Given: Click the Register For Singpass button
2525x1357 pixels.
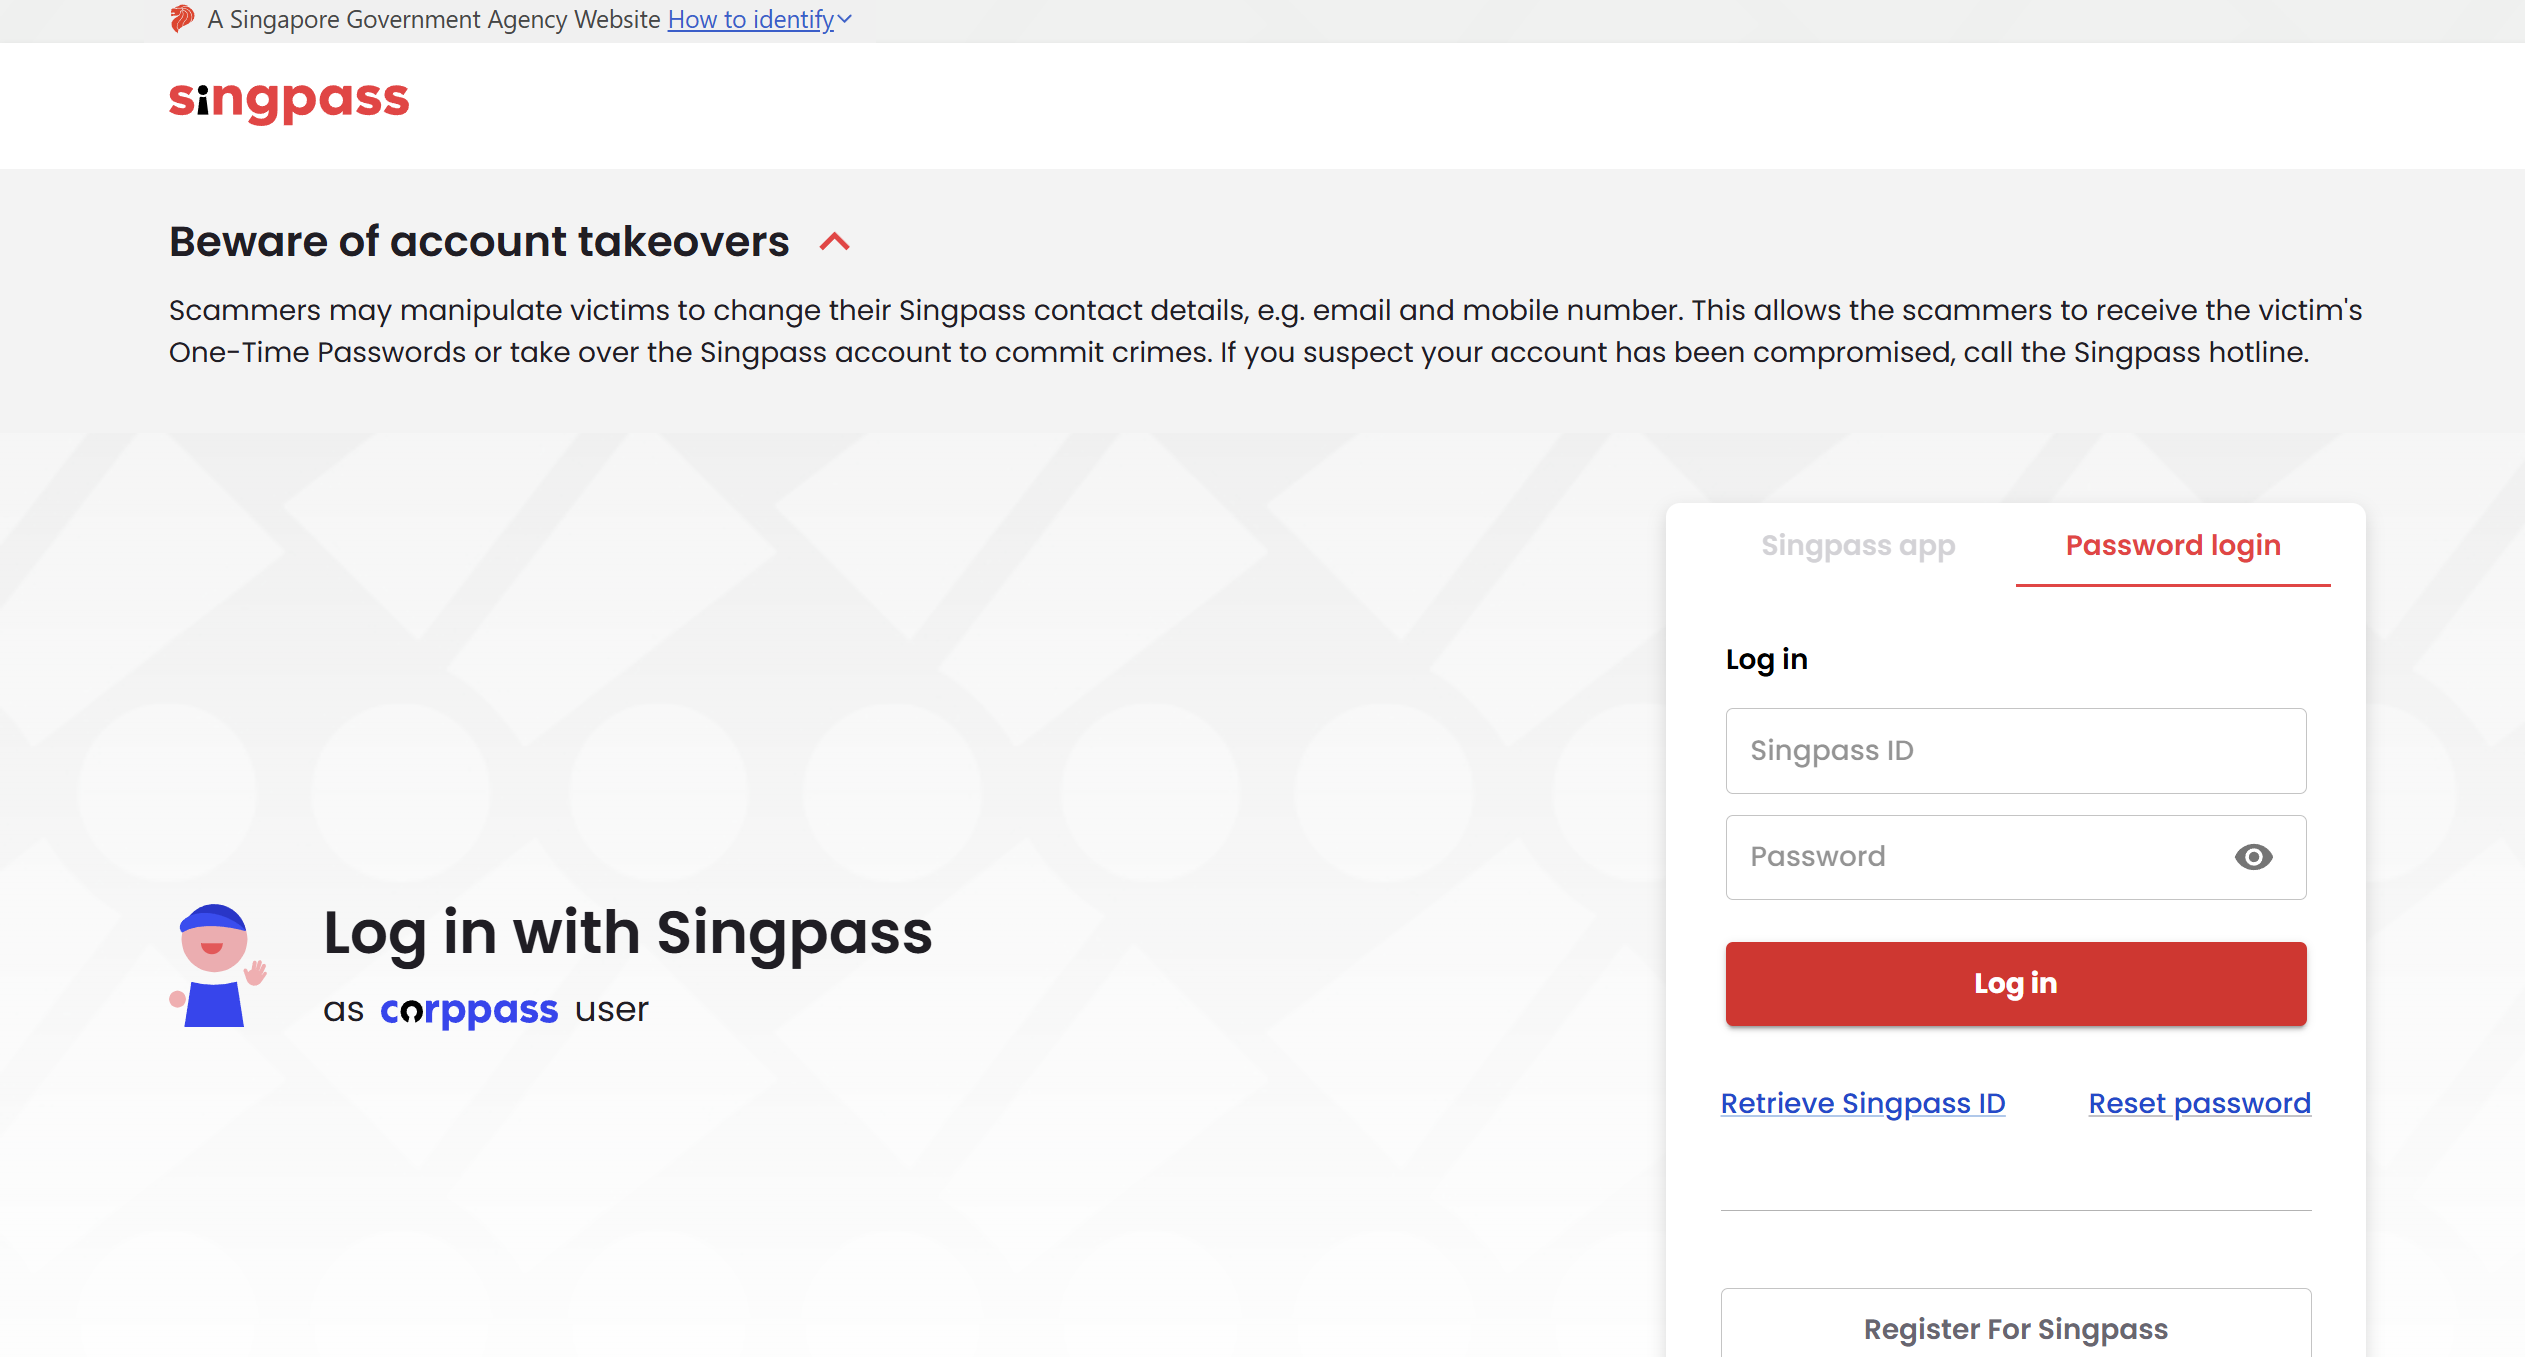Looking at the screenshot, I should coord(2016,1323).
